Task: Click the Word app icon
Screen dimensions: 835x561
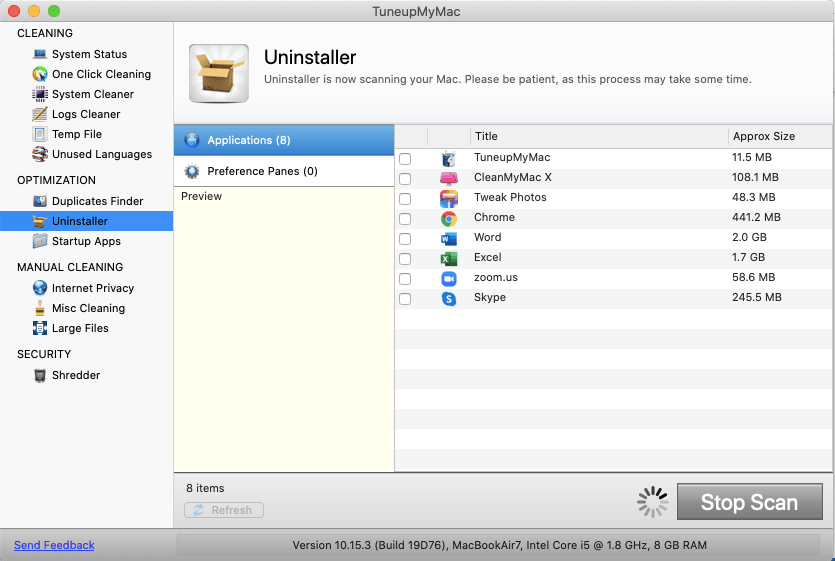Action: (449, 239)
